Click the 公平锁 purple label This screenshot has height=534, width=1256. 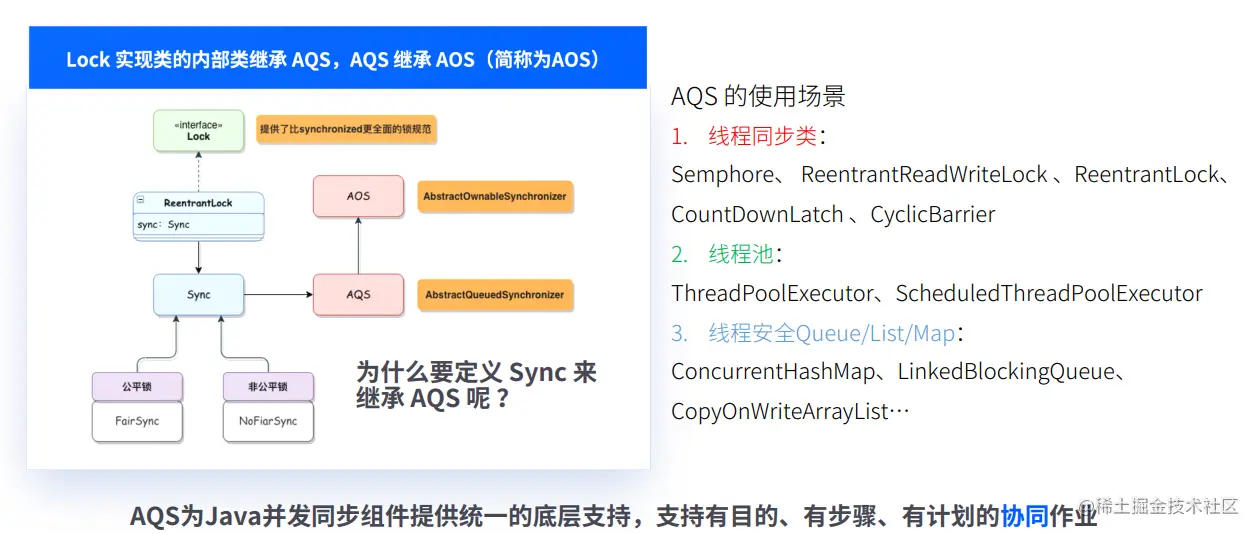pyautogui.click(x=137, y=386)
